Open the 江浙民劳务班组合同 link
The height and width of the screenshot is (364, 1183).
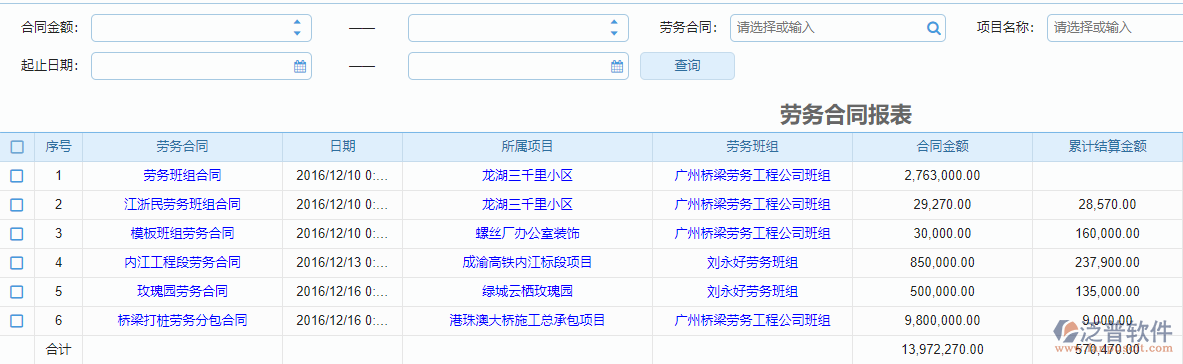(x=182, y=205)
